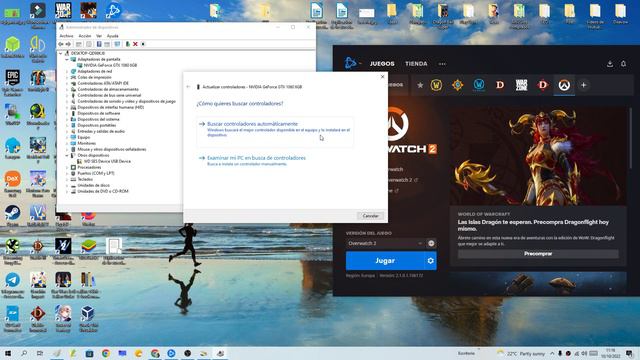
Task: Select the WoW Classic game icon
Action: coord(479,85)
